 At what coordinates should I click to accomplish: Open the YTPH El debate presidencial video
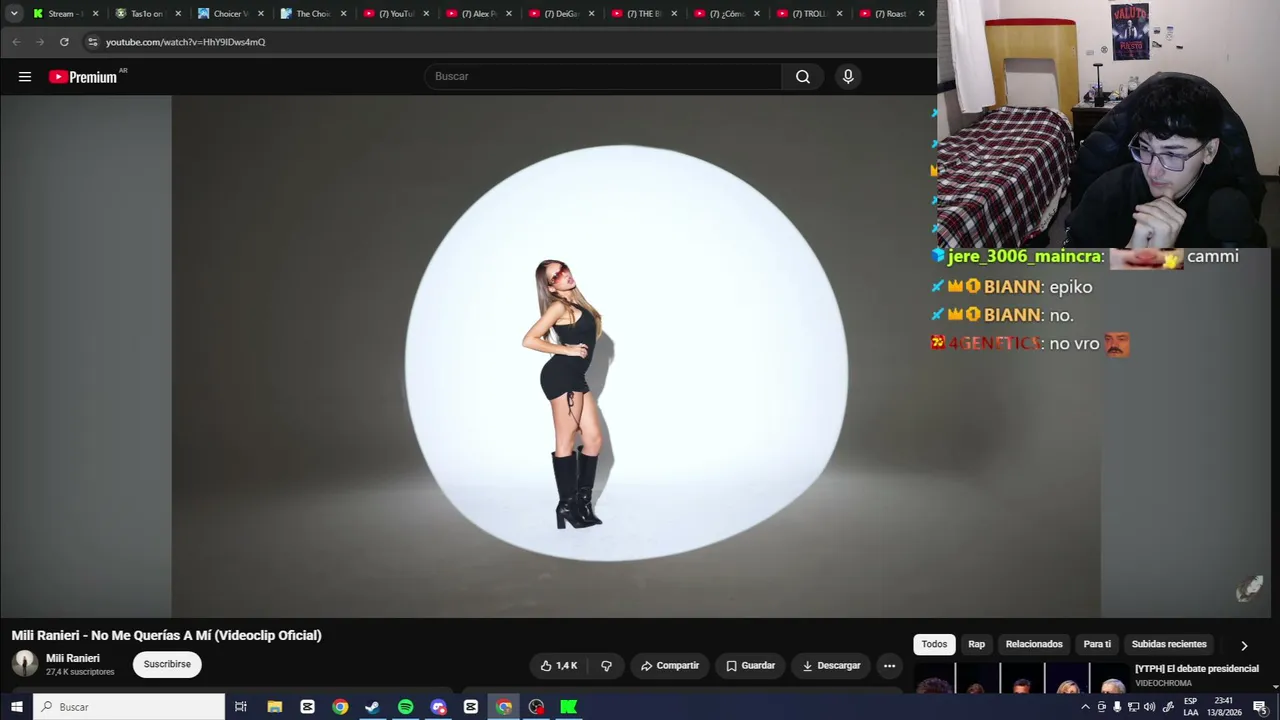coord(1197,669)
